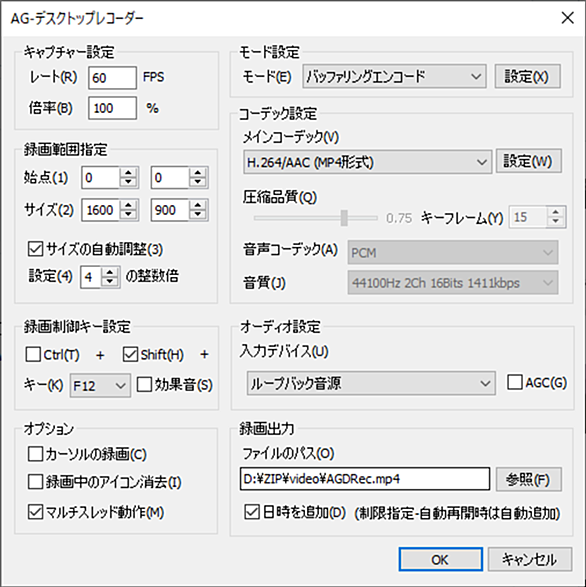Confirm settings with the OK button
Screen dimensions: 586x587
(440, 560)
